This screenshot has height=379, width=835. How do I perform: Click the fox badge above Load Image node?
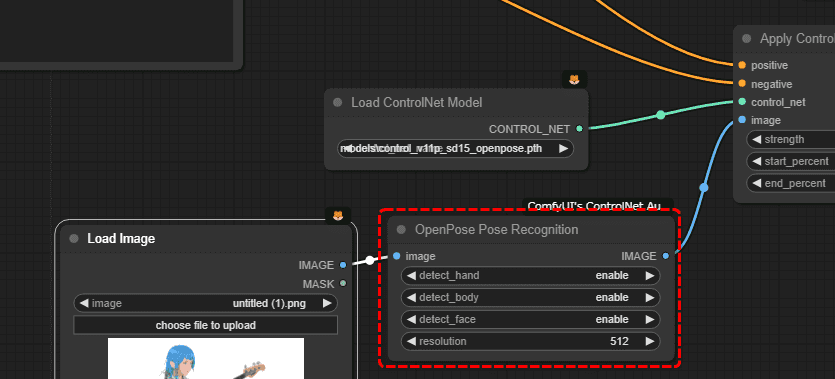click(x=338, y=216)
